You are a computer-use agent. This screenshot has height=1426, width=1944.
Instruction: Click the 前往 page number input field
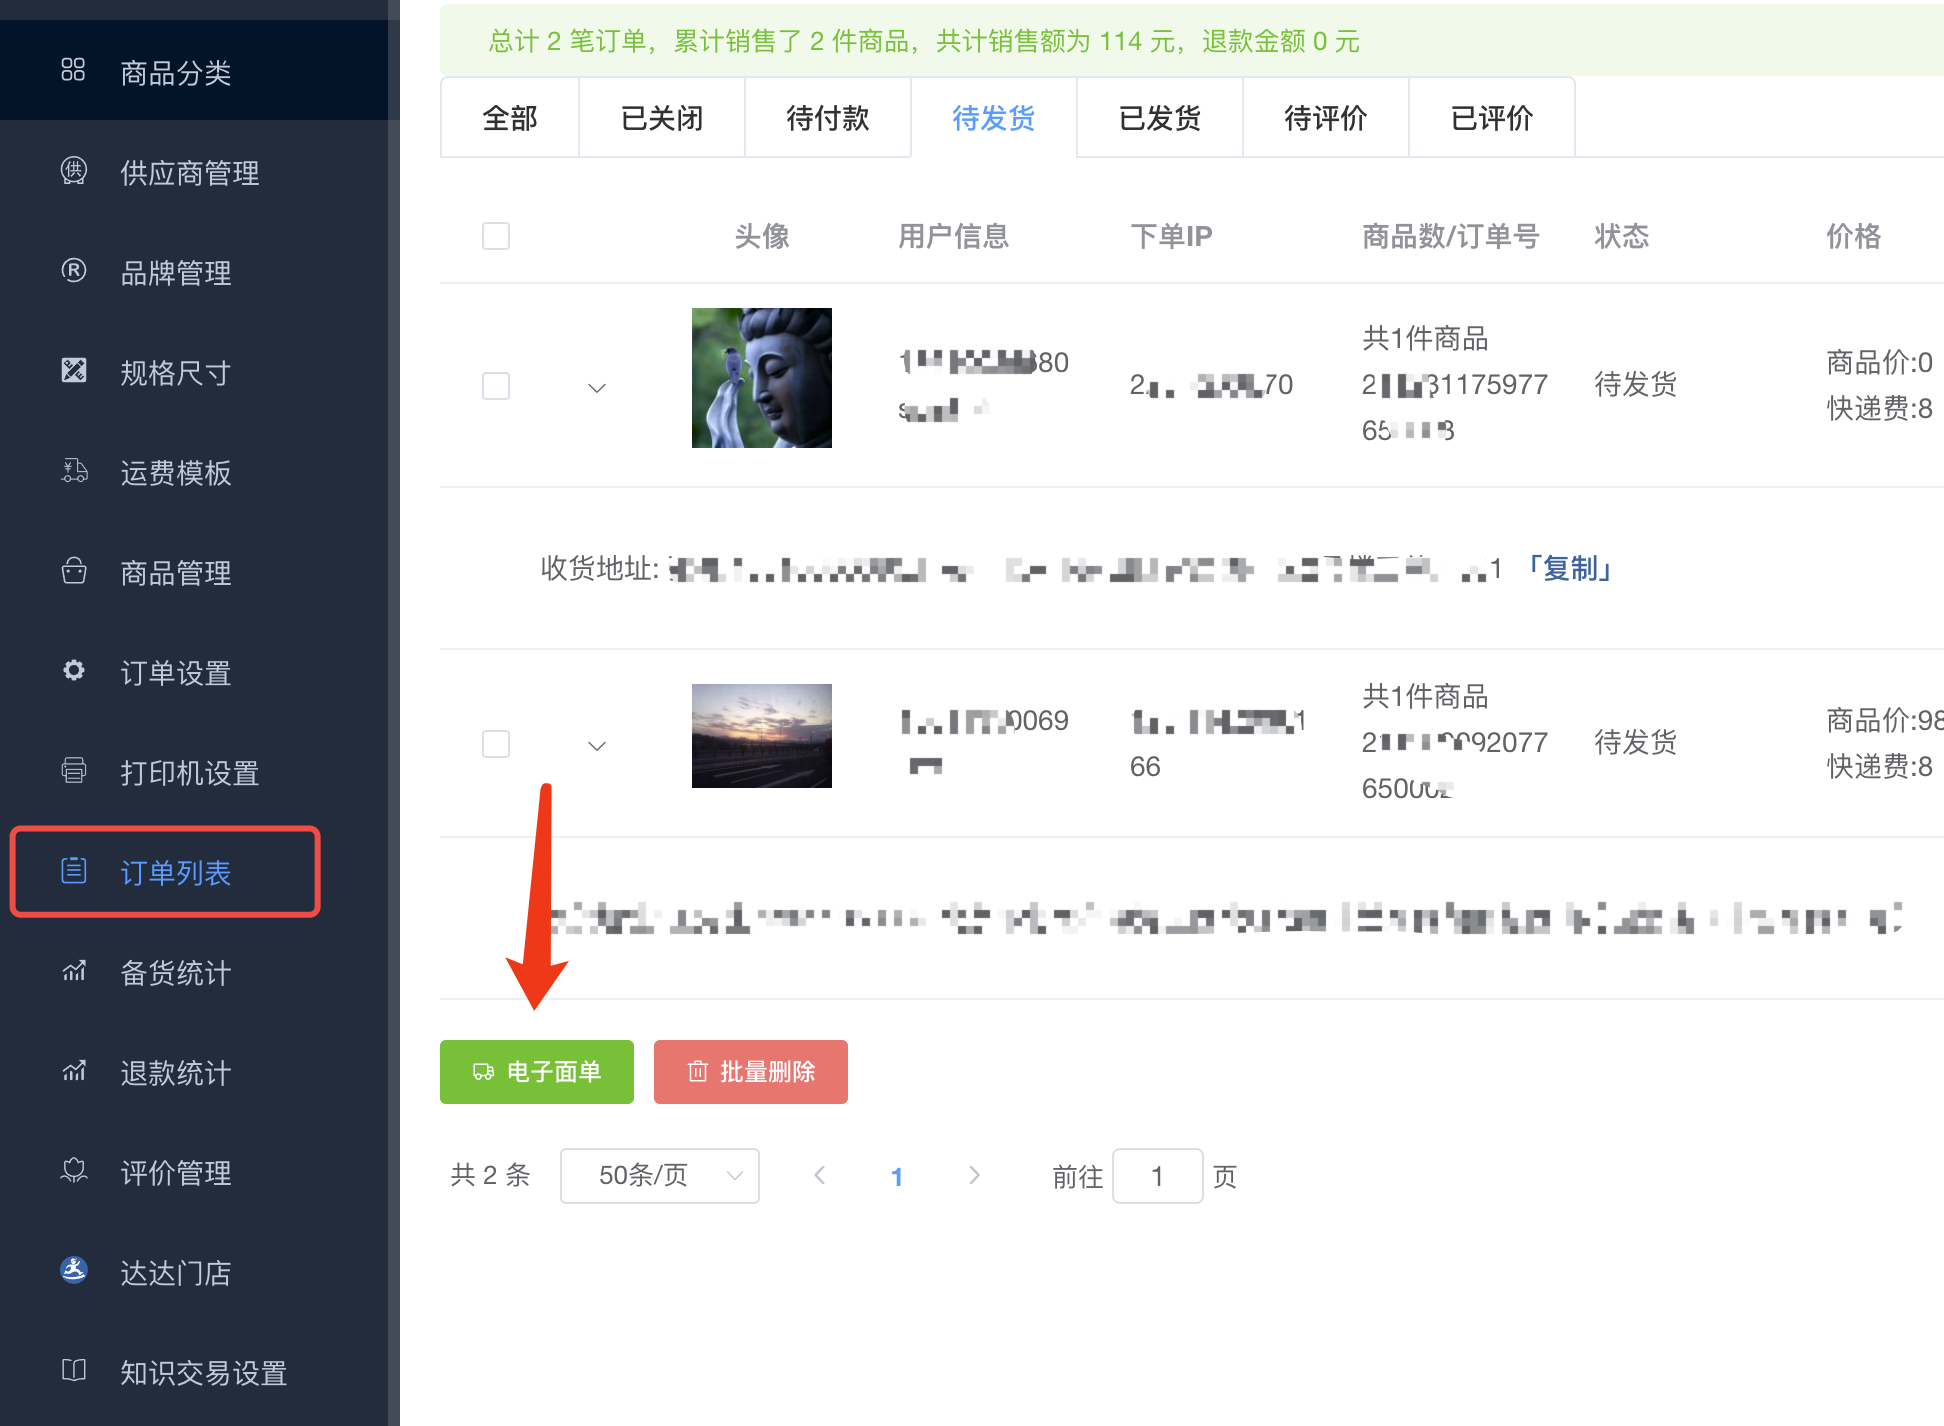1157,1176
